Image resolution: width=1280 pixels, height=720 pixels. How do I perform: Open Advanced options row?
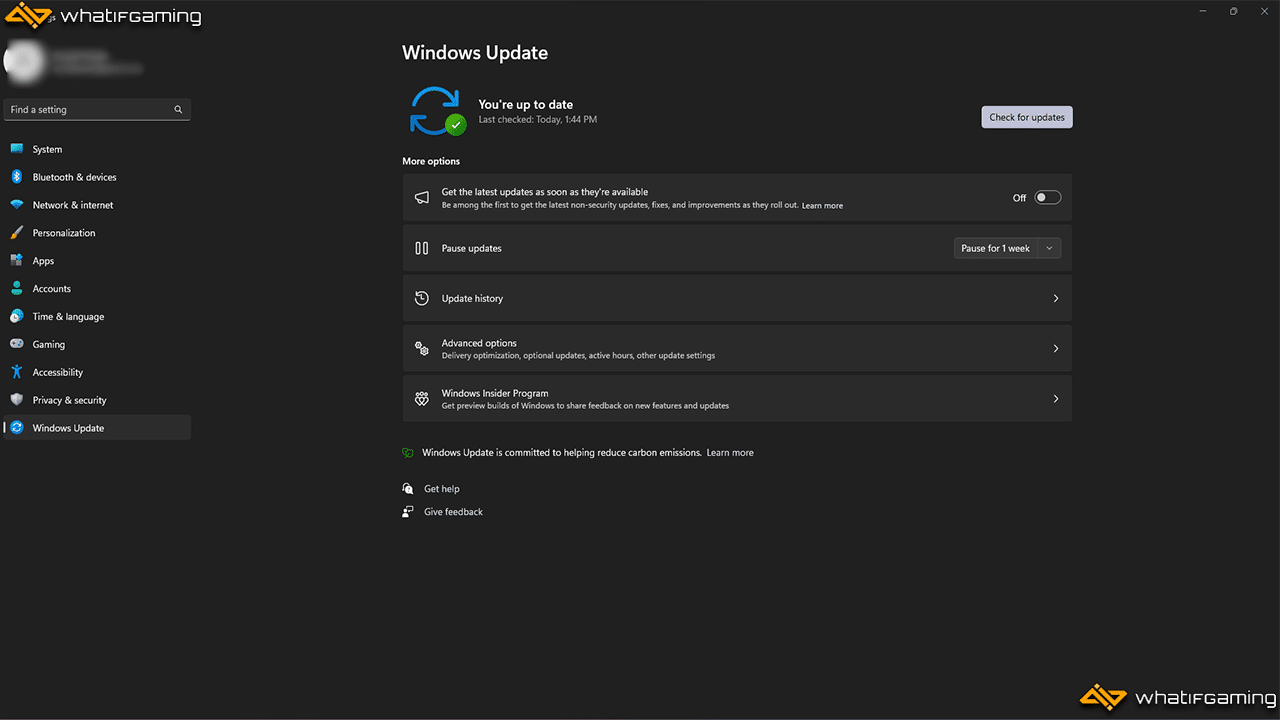click(737, 348)
